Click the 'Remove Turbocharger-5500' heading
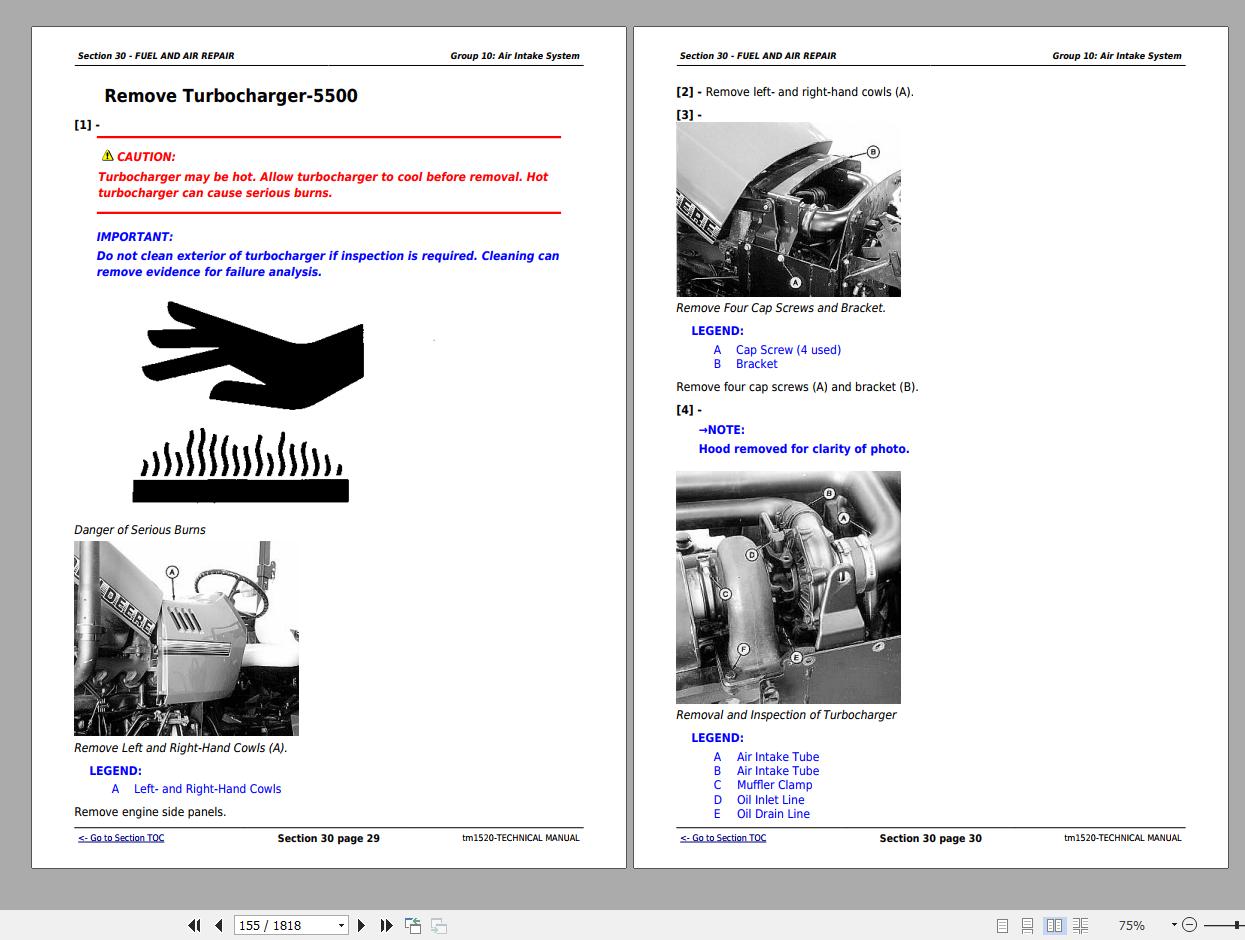1245x940 pixels. pyautogui.click(x=231, y=96)
